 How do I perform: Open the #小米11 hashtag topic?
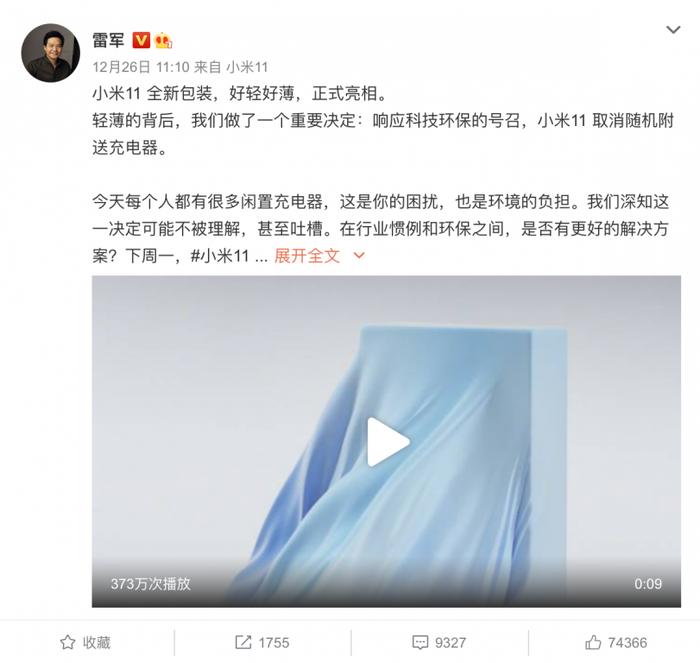220,256
